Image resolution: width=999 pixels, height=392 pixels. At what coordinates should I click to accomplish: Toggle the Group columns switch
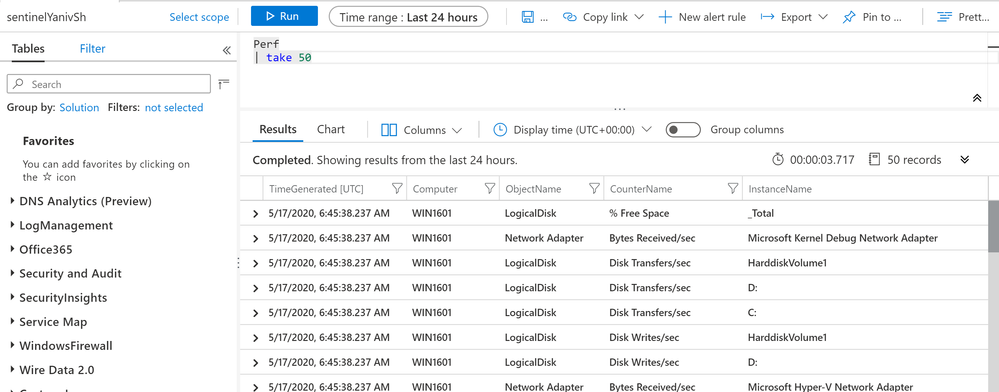point(683,130)
